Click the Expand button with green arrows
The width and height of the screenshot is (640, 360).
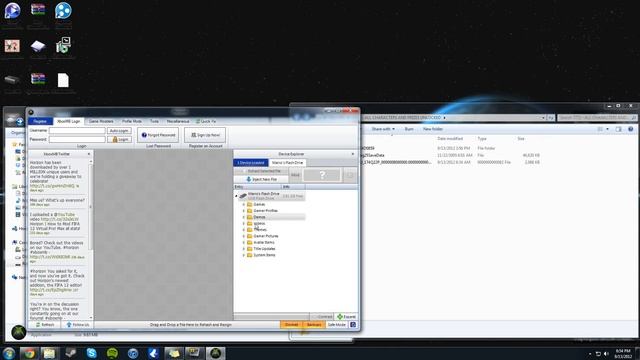tap(346, 316)
